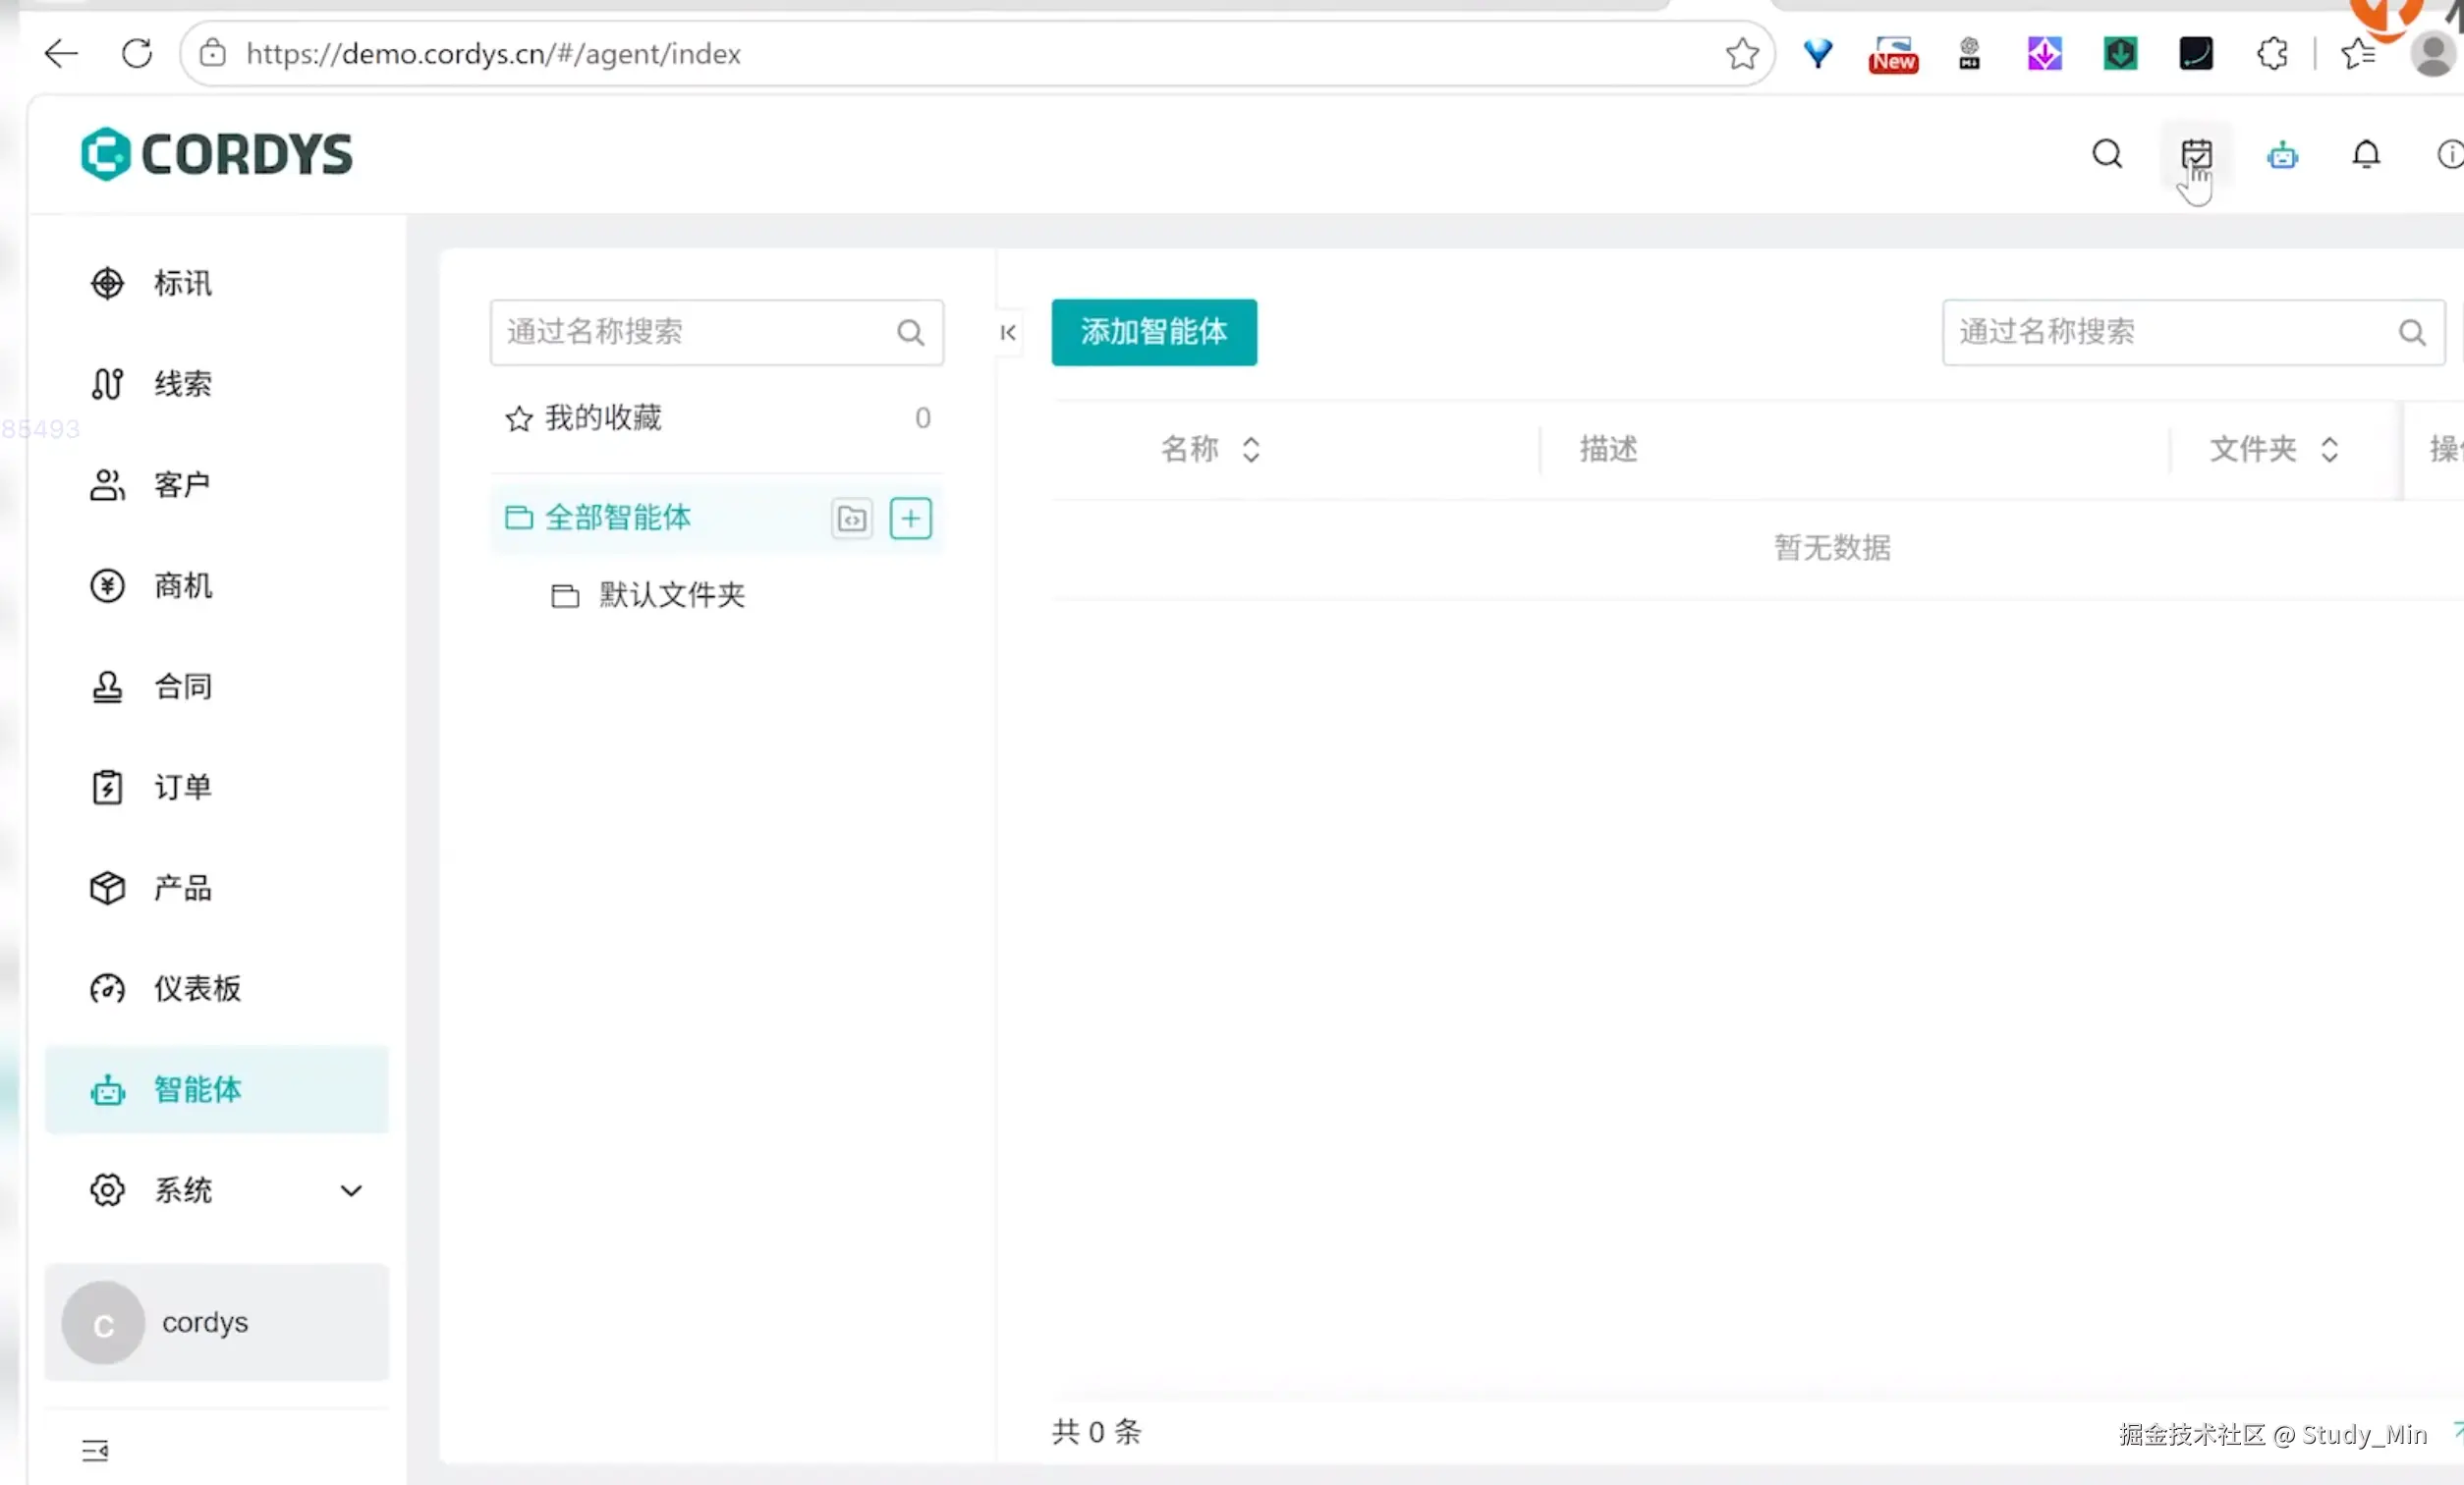Bookmark page with star in address bar

1742,53
